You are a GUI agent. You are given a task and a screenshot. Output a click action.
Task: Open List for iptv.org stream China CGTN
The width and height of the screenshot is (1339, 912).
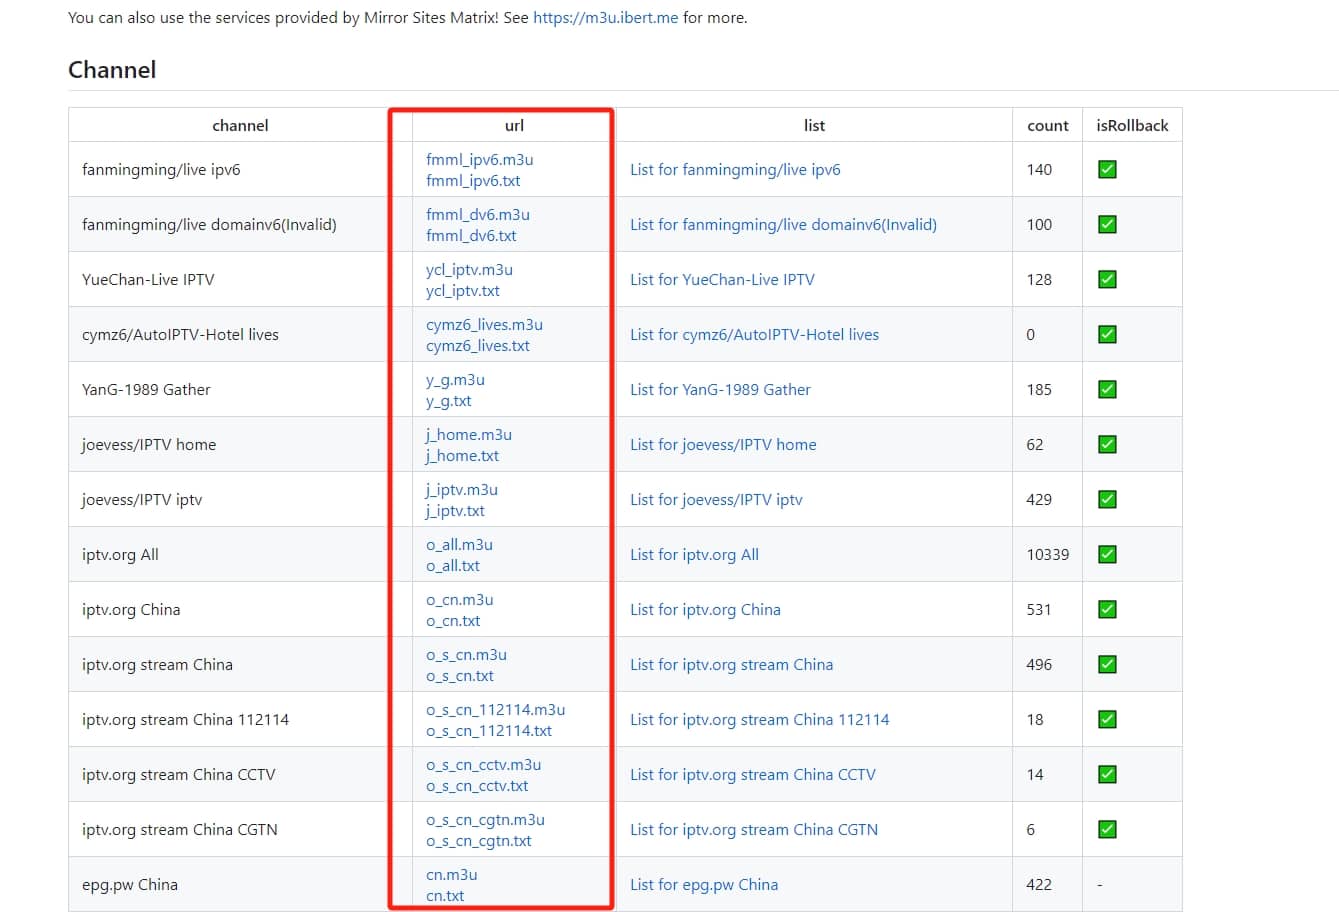click(x=754, y=829)
